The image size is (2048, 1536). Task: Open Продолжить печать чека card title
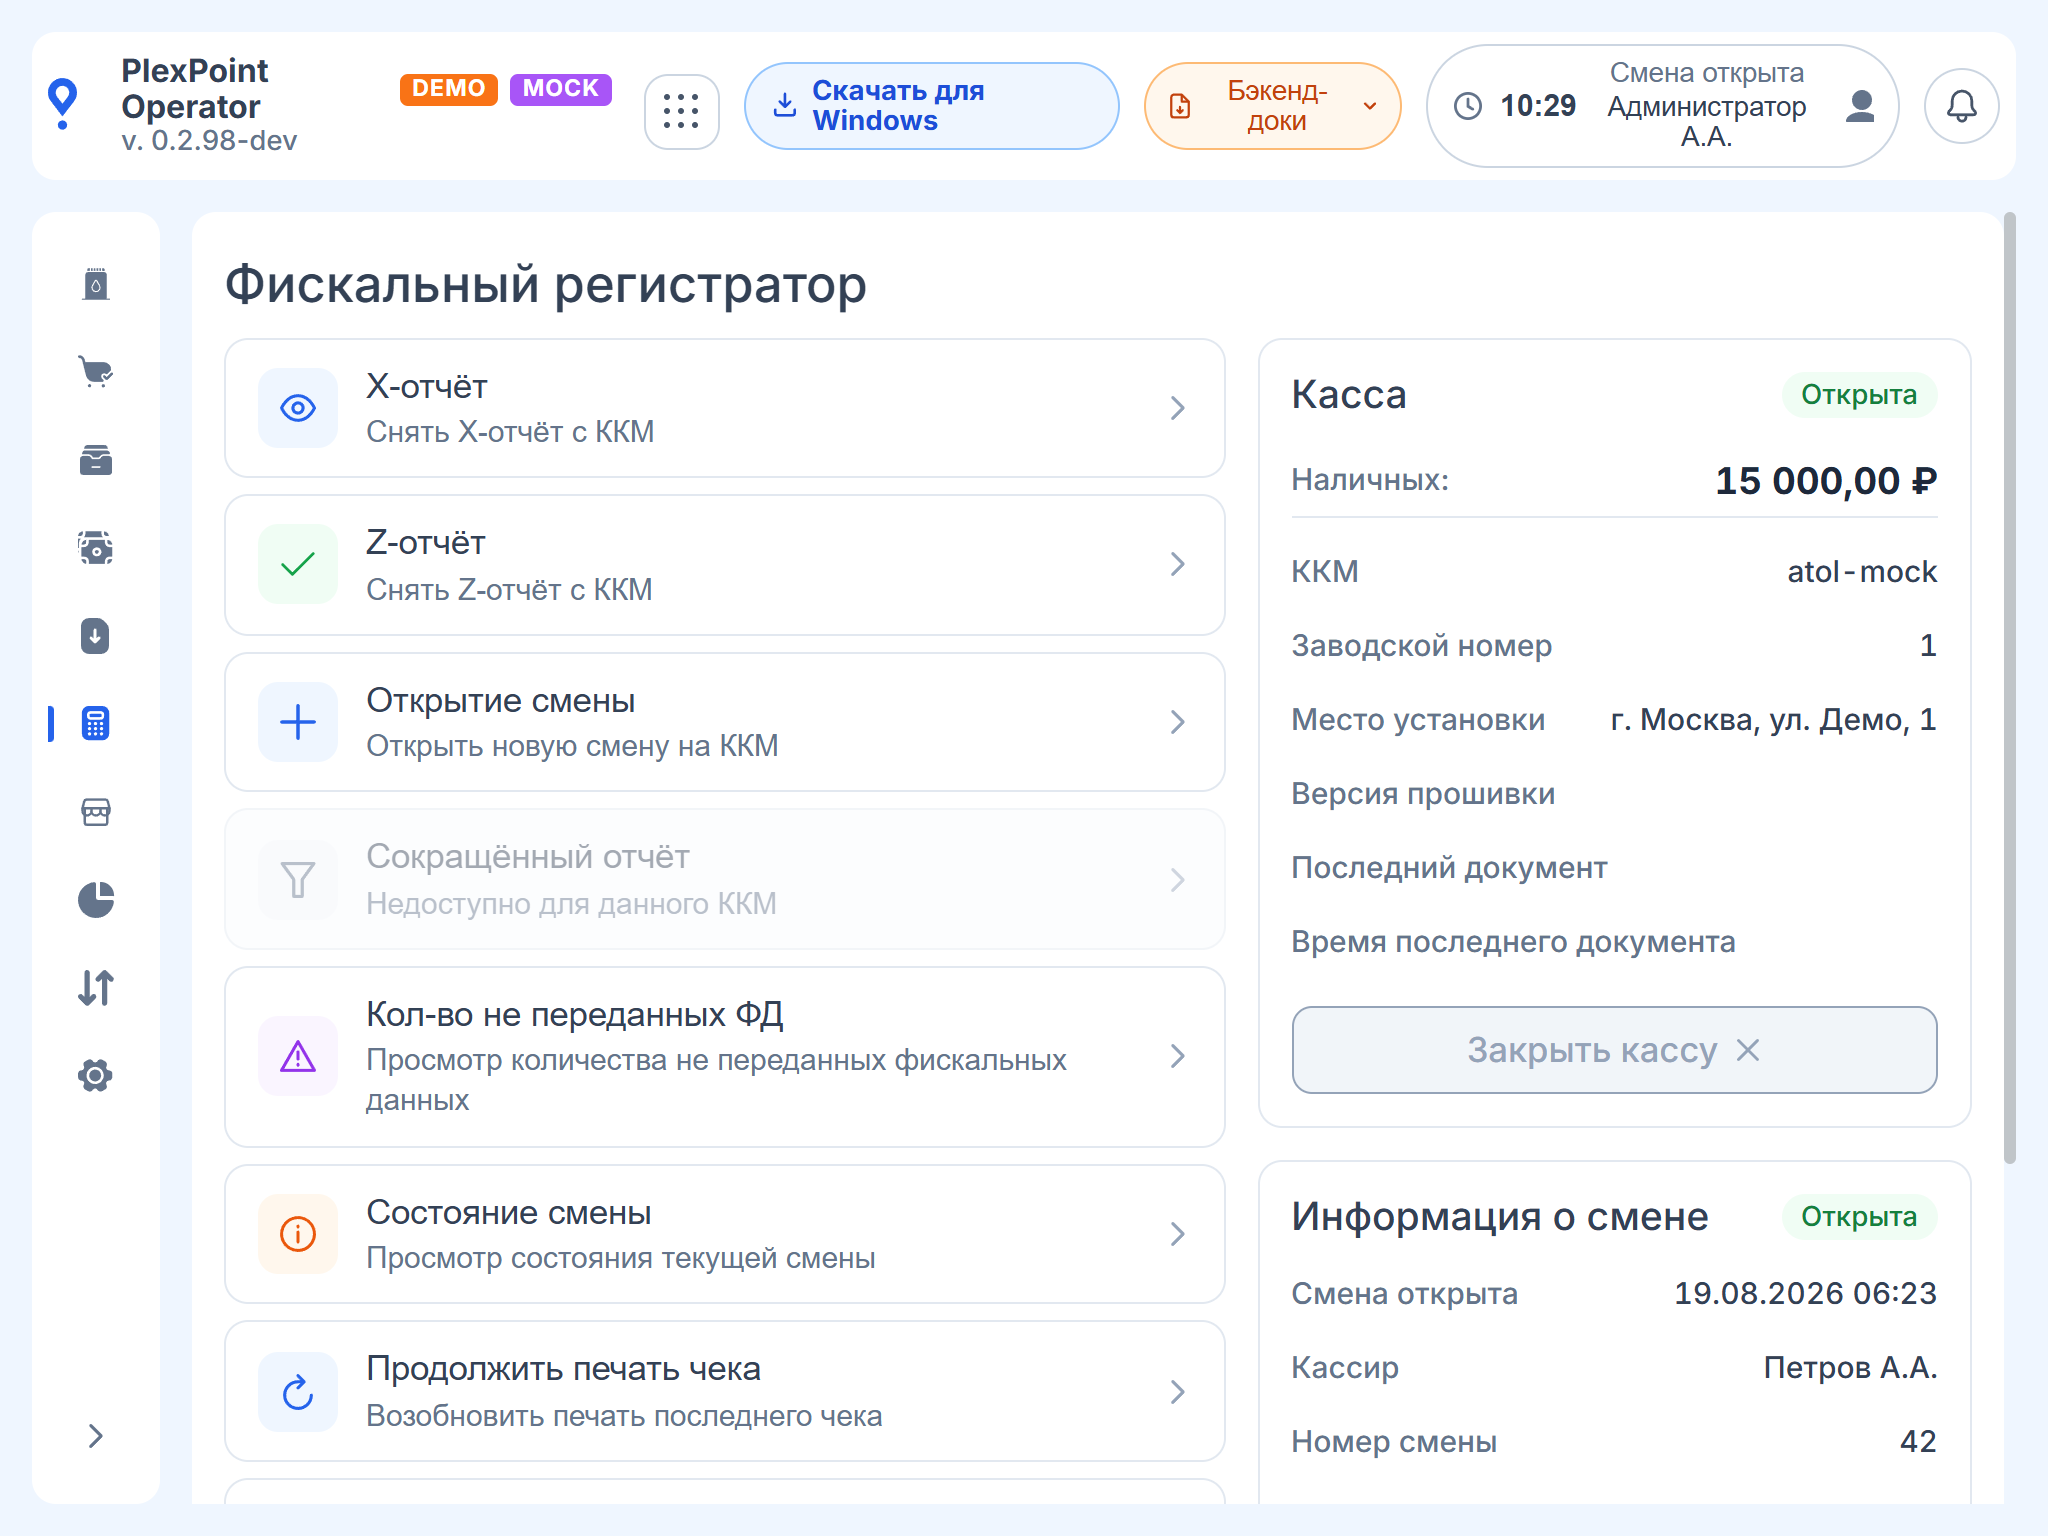coord(564,1368)
